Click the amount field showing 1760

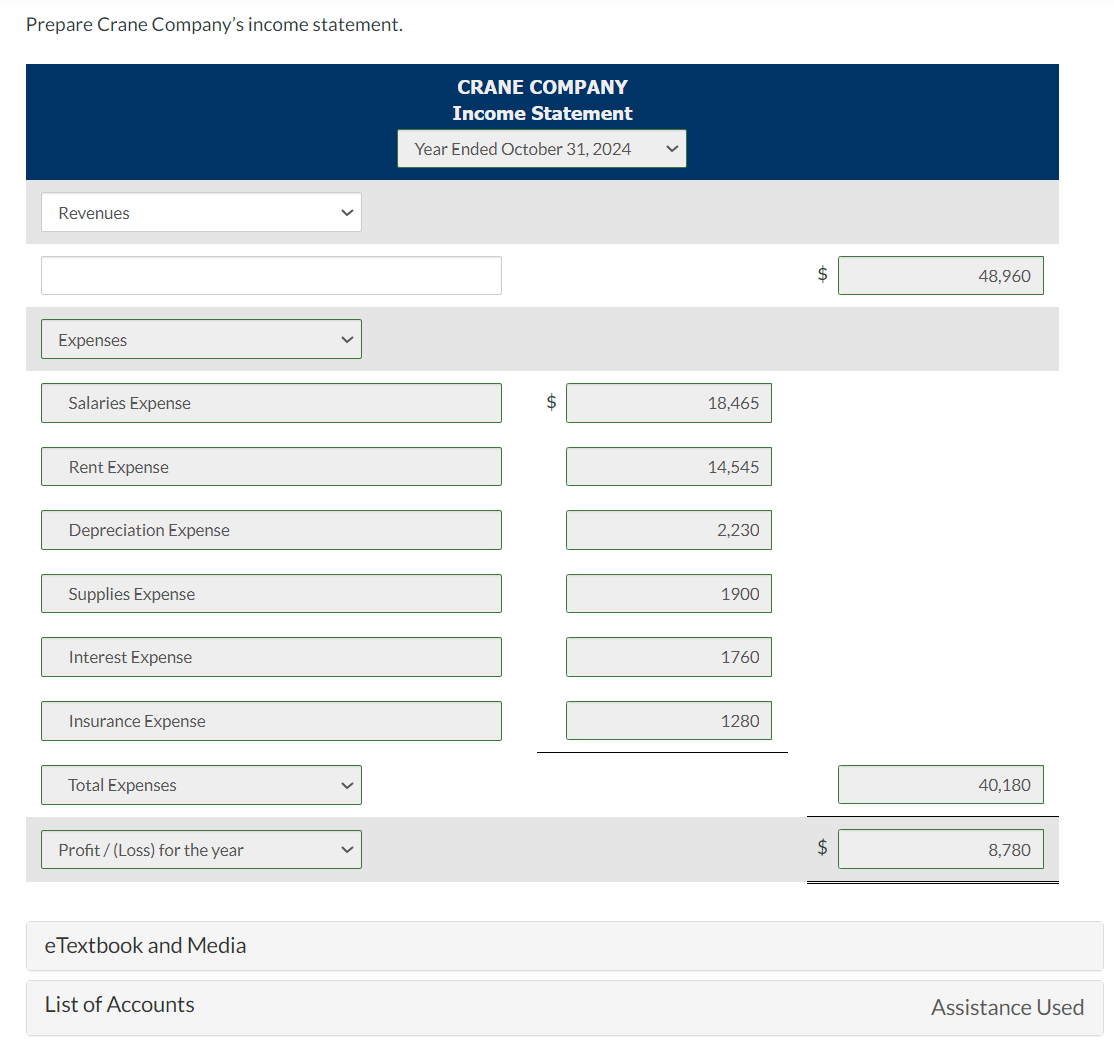coord(669,657)
